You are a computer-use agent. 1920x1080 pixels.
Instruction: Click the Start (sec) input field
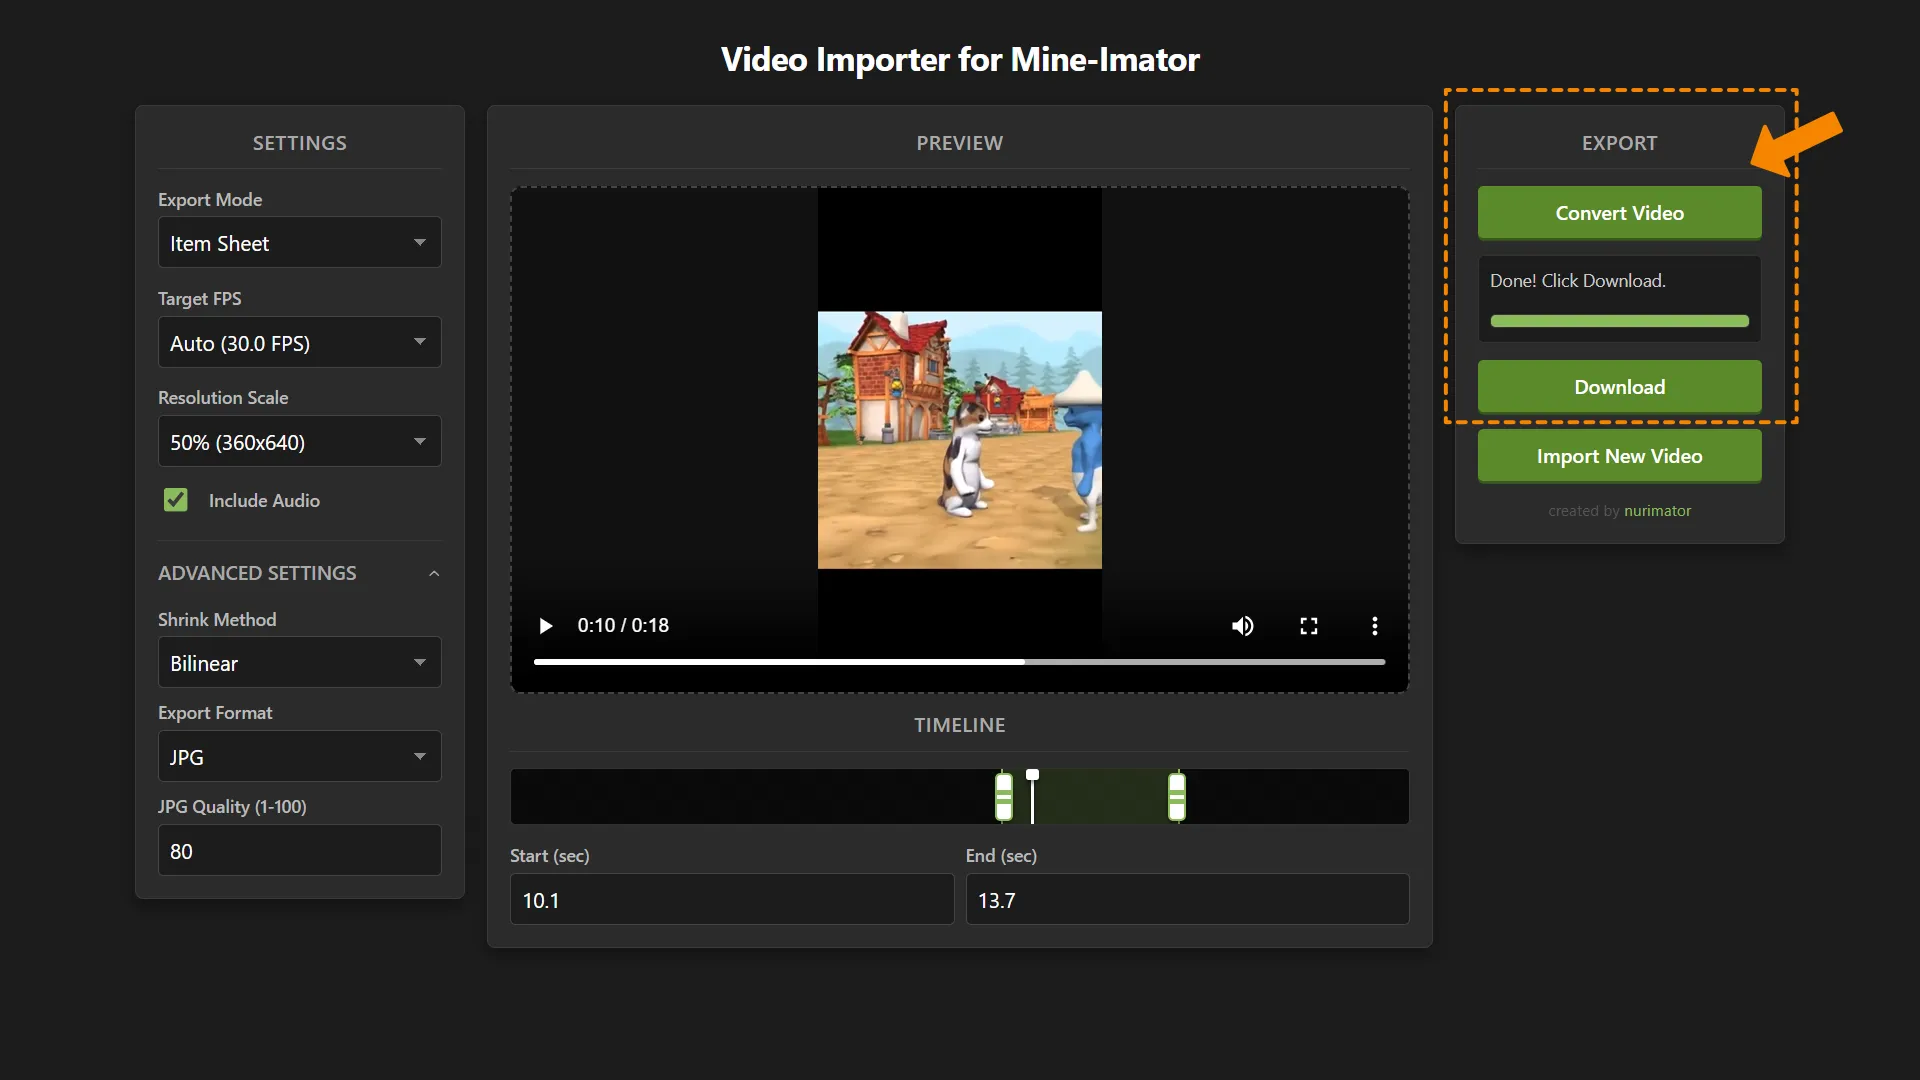[x=732, y=899]
